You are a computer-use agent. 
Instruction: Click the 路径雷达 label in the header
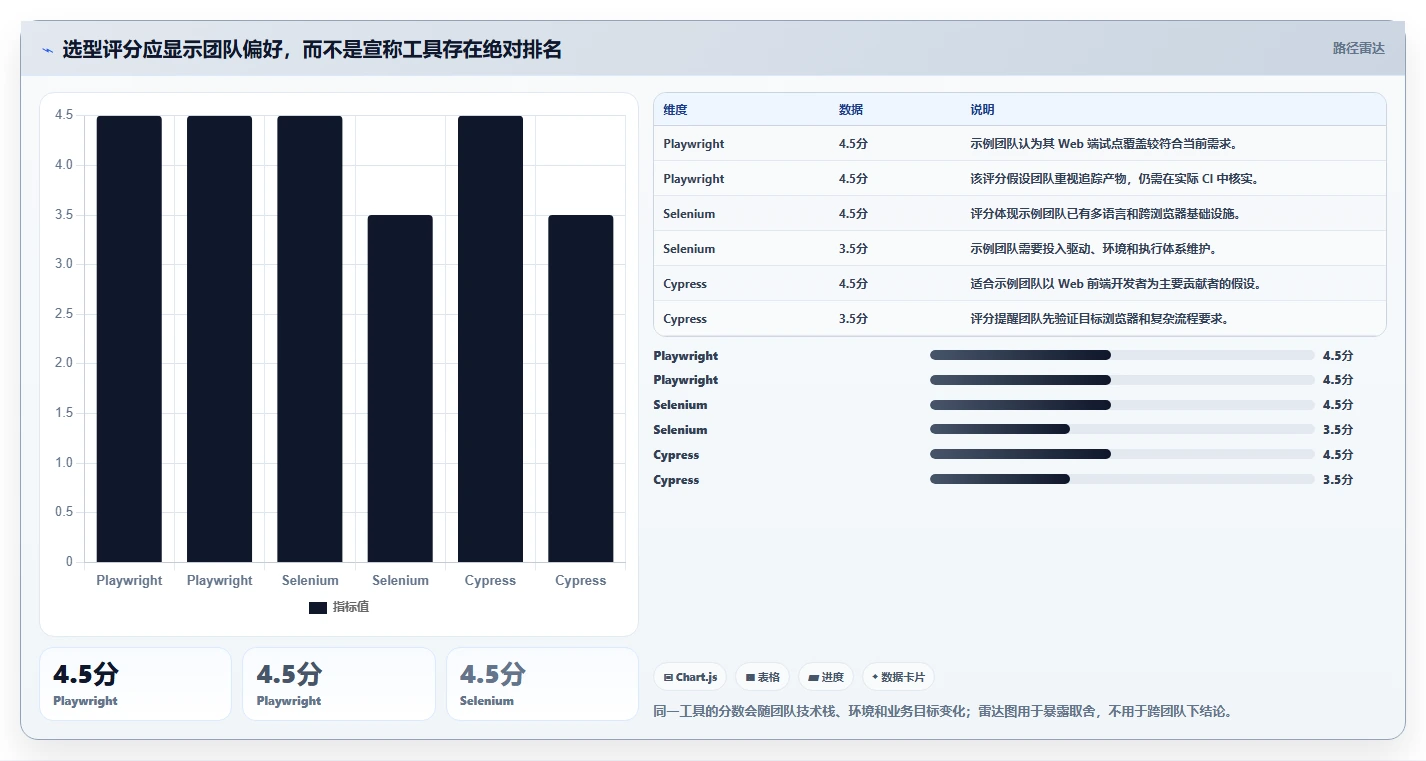click(x=1359, y=48)
